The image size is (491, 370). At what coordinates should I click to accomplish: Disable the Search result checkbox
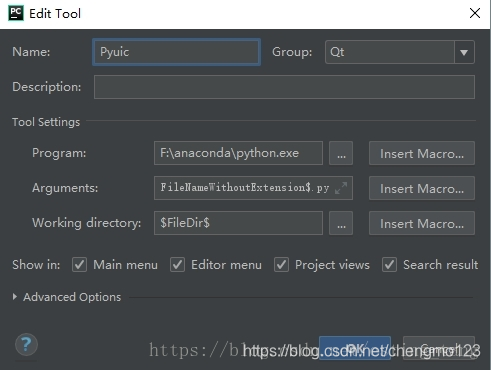point(389,265)
